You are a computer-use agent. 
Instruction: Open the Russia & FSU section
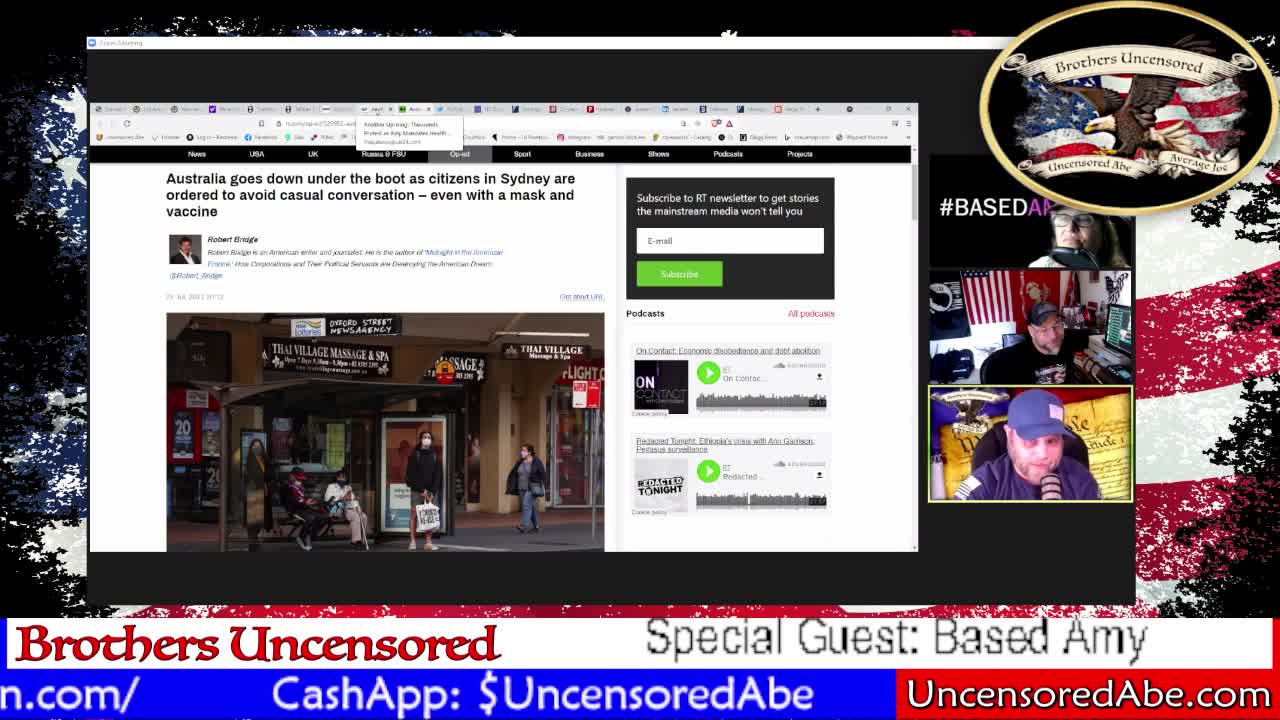click(x=384, y=154)
